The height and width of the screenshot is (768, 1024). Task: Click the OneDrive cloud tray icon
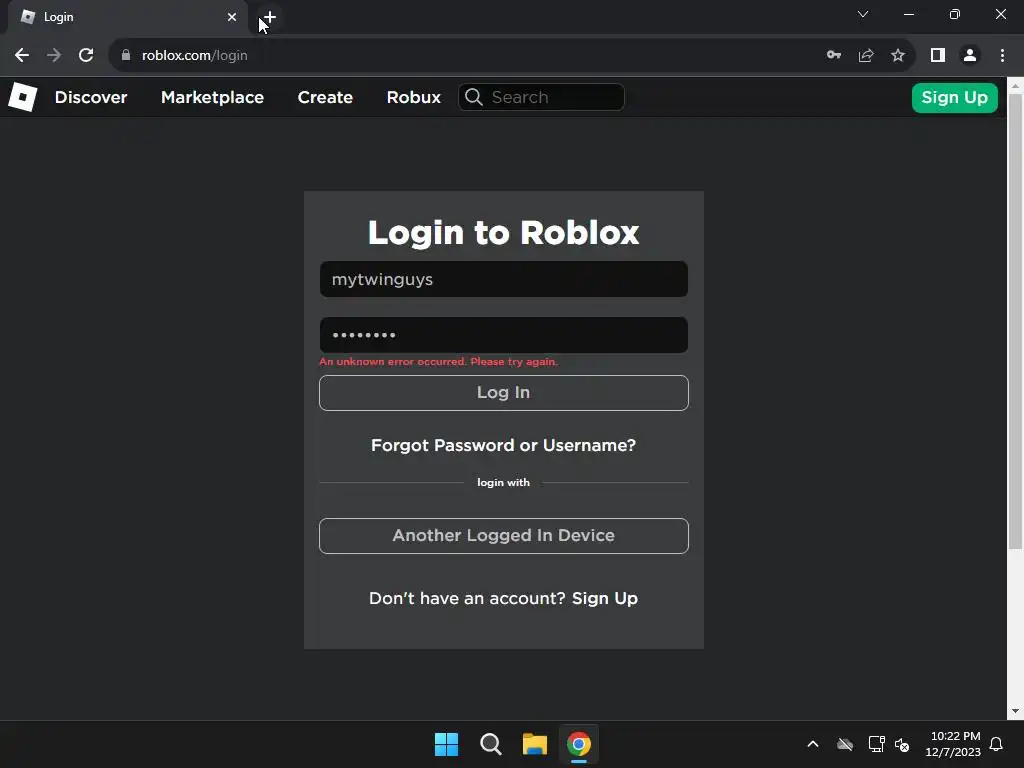click(x=845, y=744)
